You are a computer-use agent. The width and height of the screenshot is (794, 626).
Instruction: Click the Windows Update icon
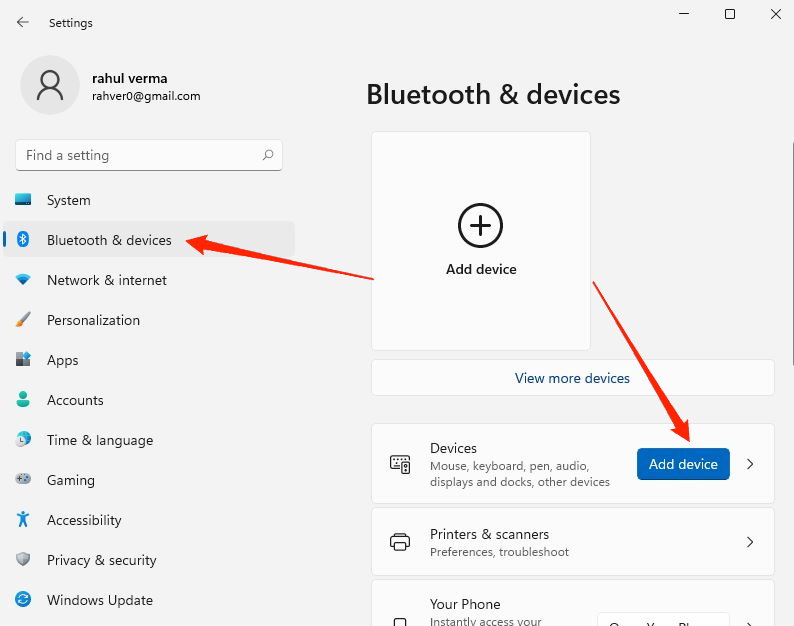coord(23,600)
